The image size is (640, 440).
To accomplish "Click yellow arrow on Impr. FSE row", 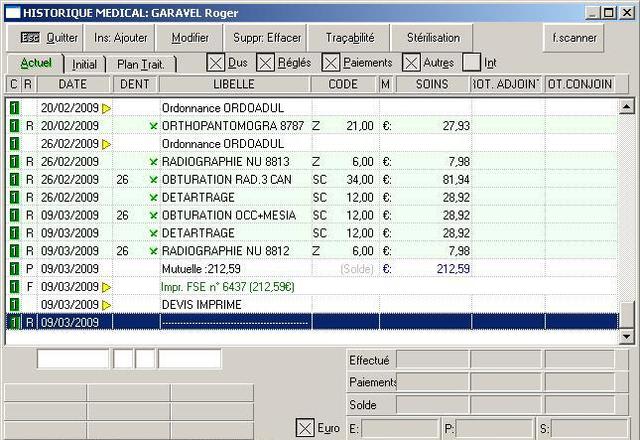I will (x=107, y=286).
